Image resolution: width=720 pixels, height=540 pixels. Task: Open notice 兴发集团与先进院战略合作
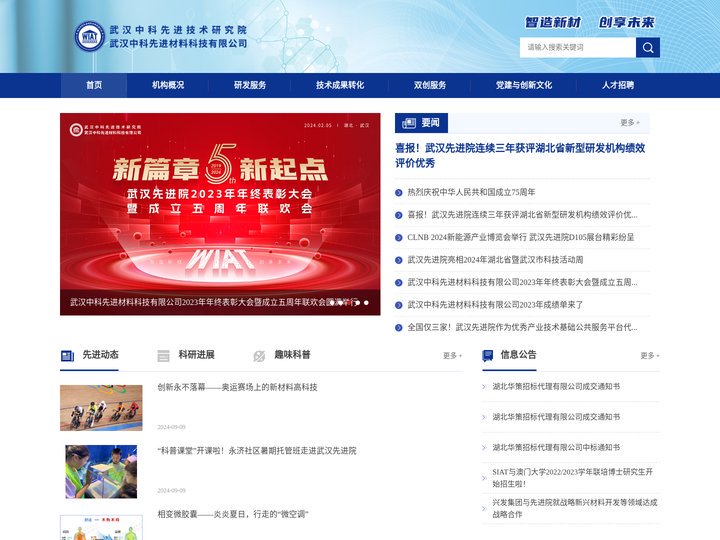[574, 508]
